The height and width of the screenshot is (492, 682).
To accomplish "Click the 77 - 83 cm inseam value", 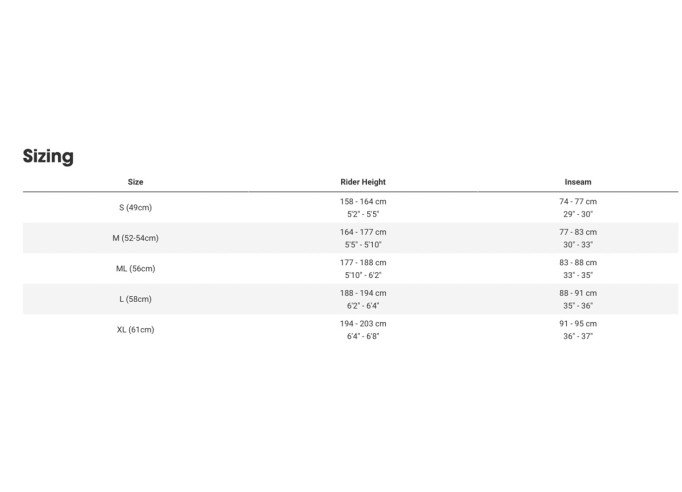I will [x=578, y=232].
